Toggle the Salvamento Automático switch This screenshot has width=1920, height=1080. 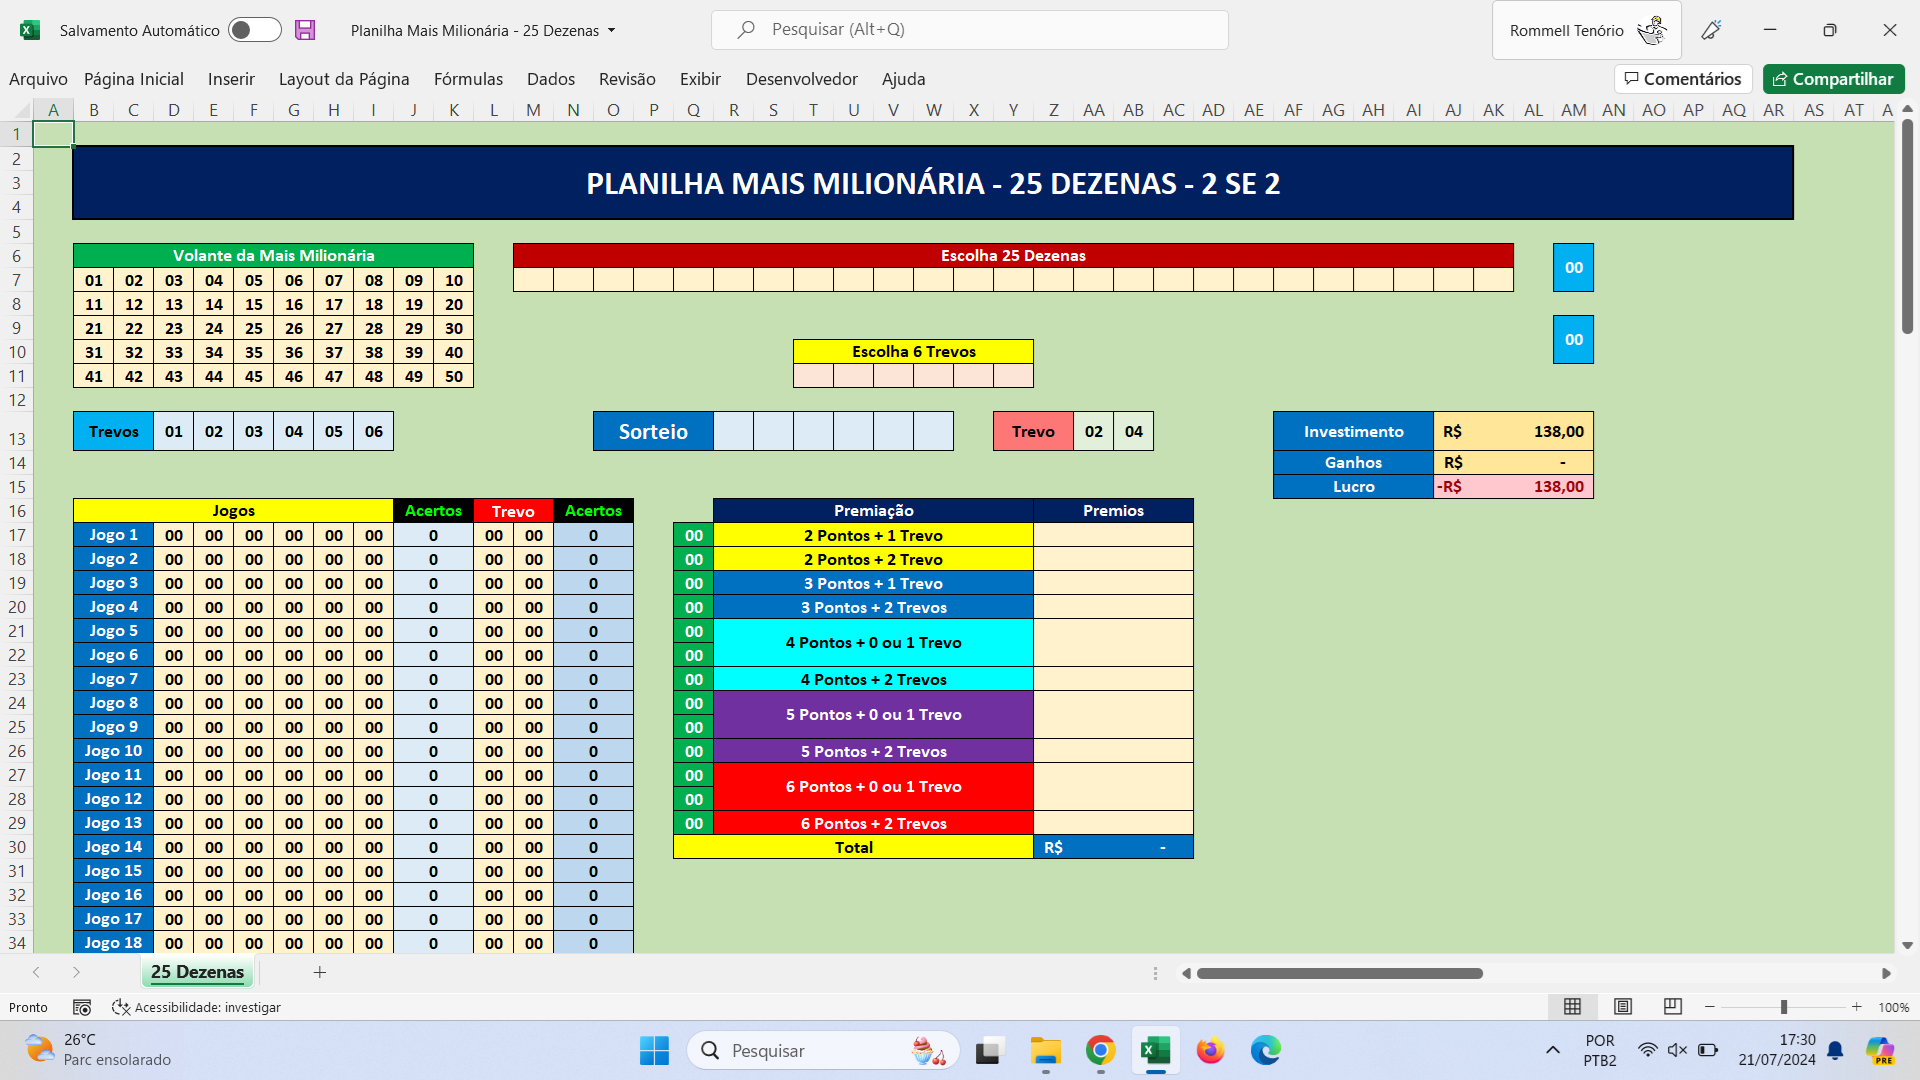coord(254,30)
